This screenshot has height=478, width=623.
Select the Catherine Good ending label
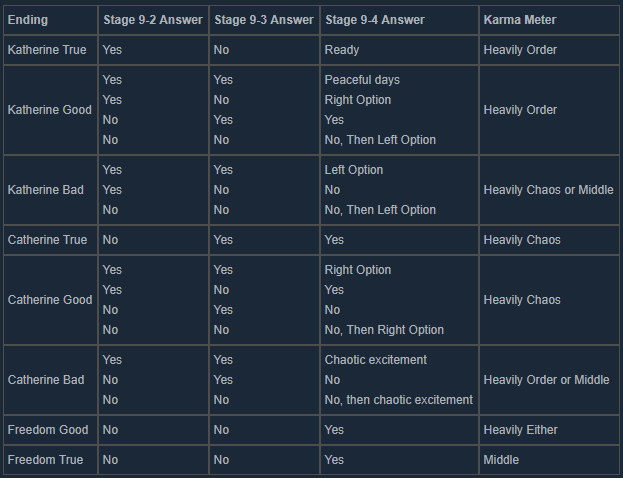[49, 300]
